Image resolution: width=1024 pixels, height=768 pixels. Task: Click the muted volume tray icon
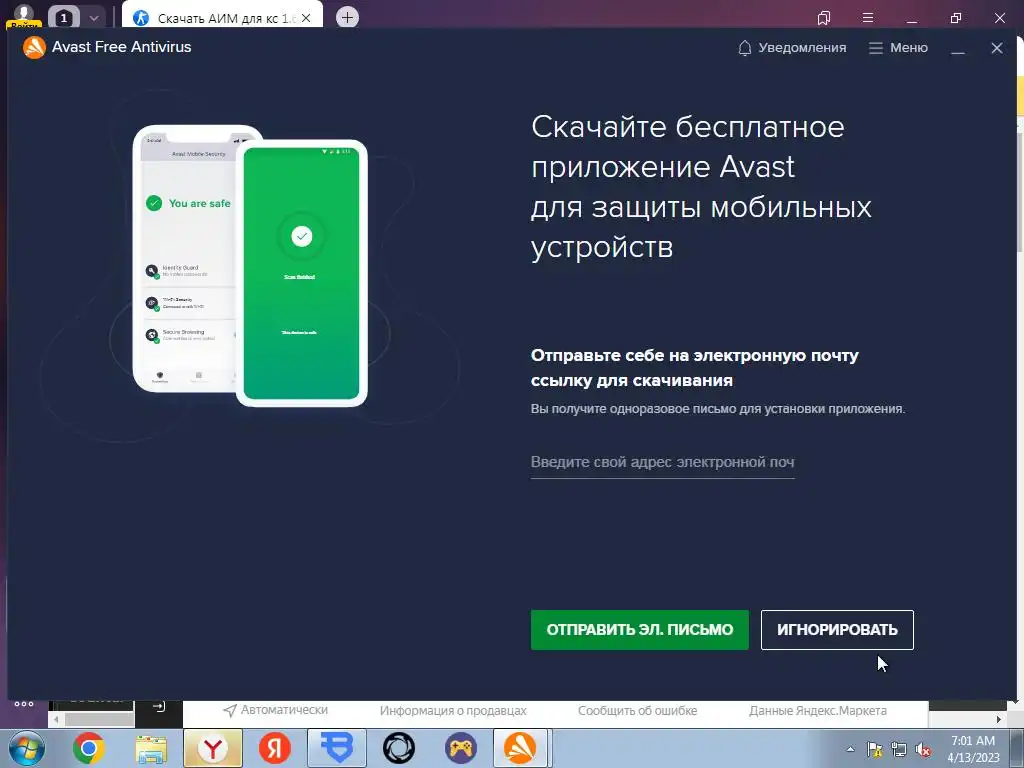pyautogui.click(x=923, y=750)
